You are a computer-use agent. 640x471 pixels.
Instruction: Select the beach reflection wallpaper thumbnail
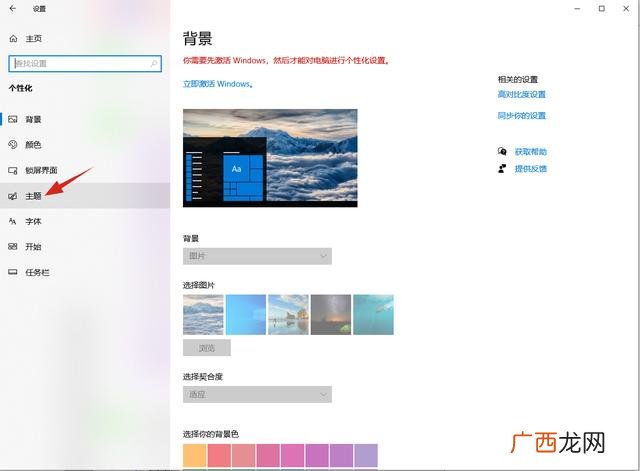(x=289, y=315)
